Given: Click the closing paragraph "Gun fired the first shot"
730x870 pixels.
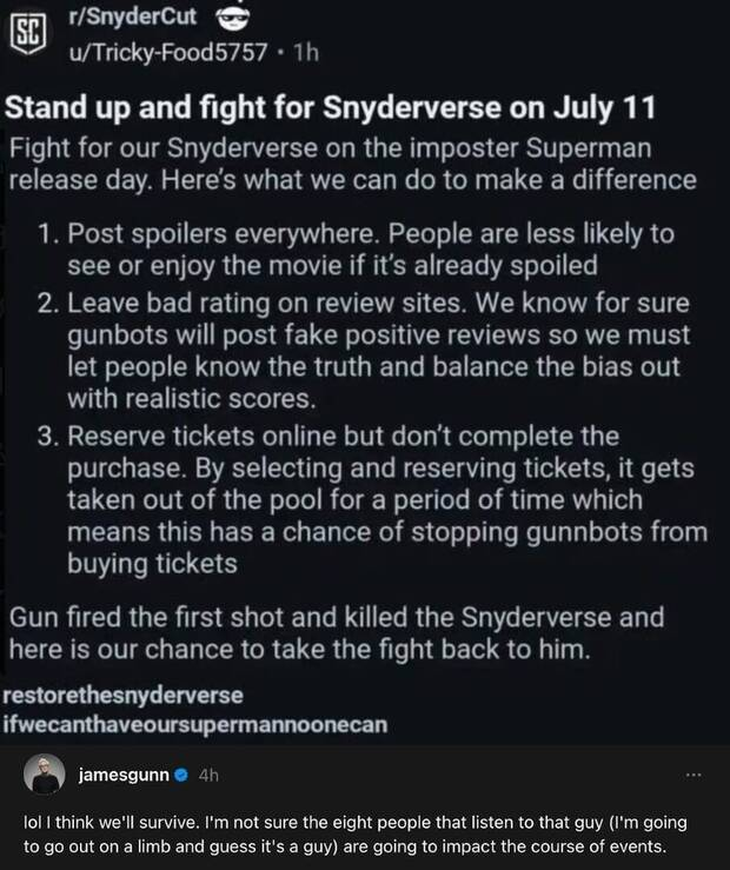Looking at the screenshot, I should click(336, 632).
